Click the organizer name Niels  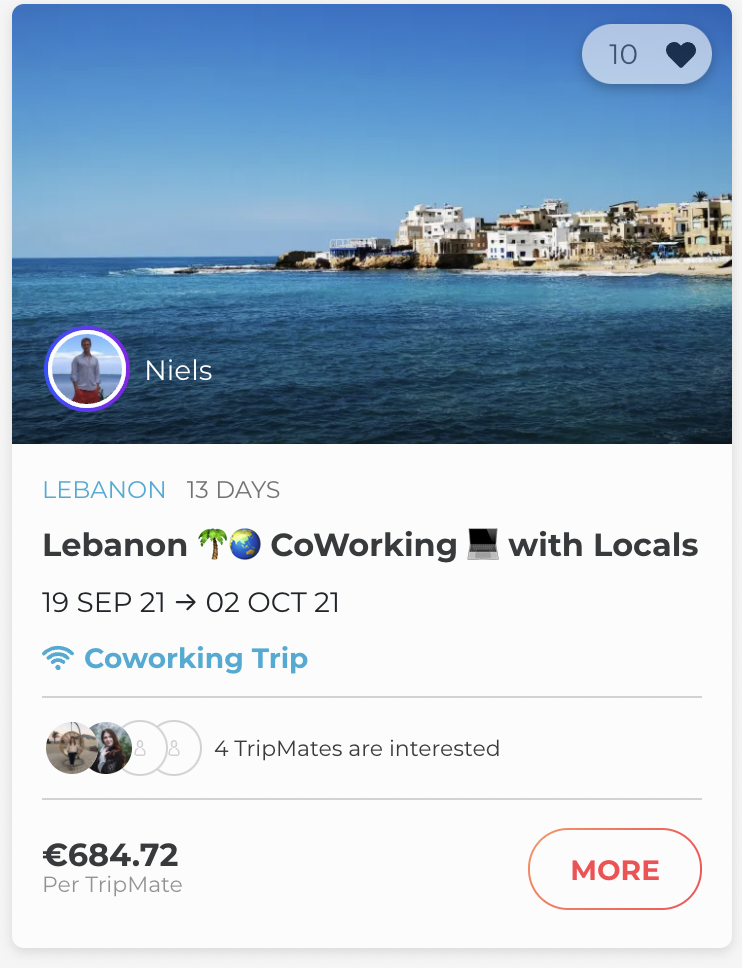click(x=178, y=370)
